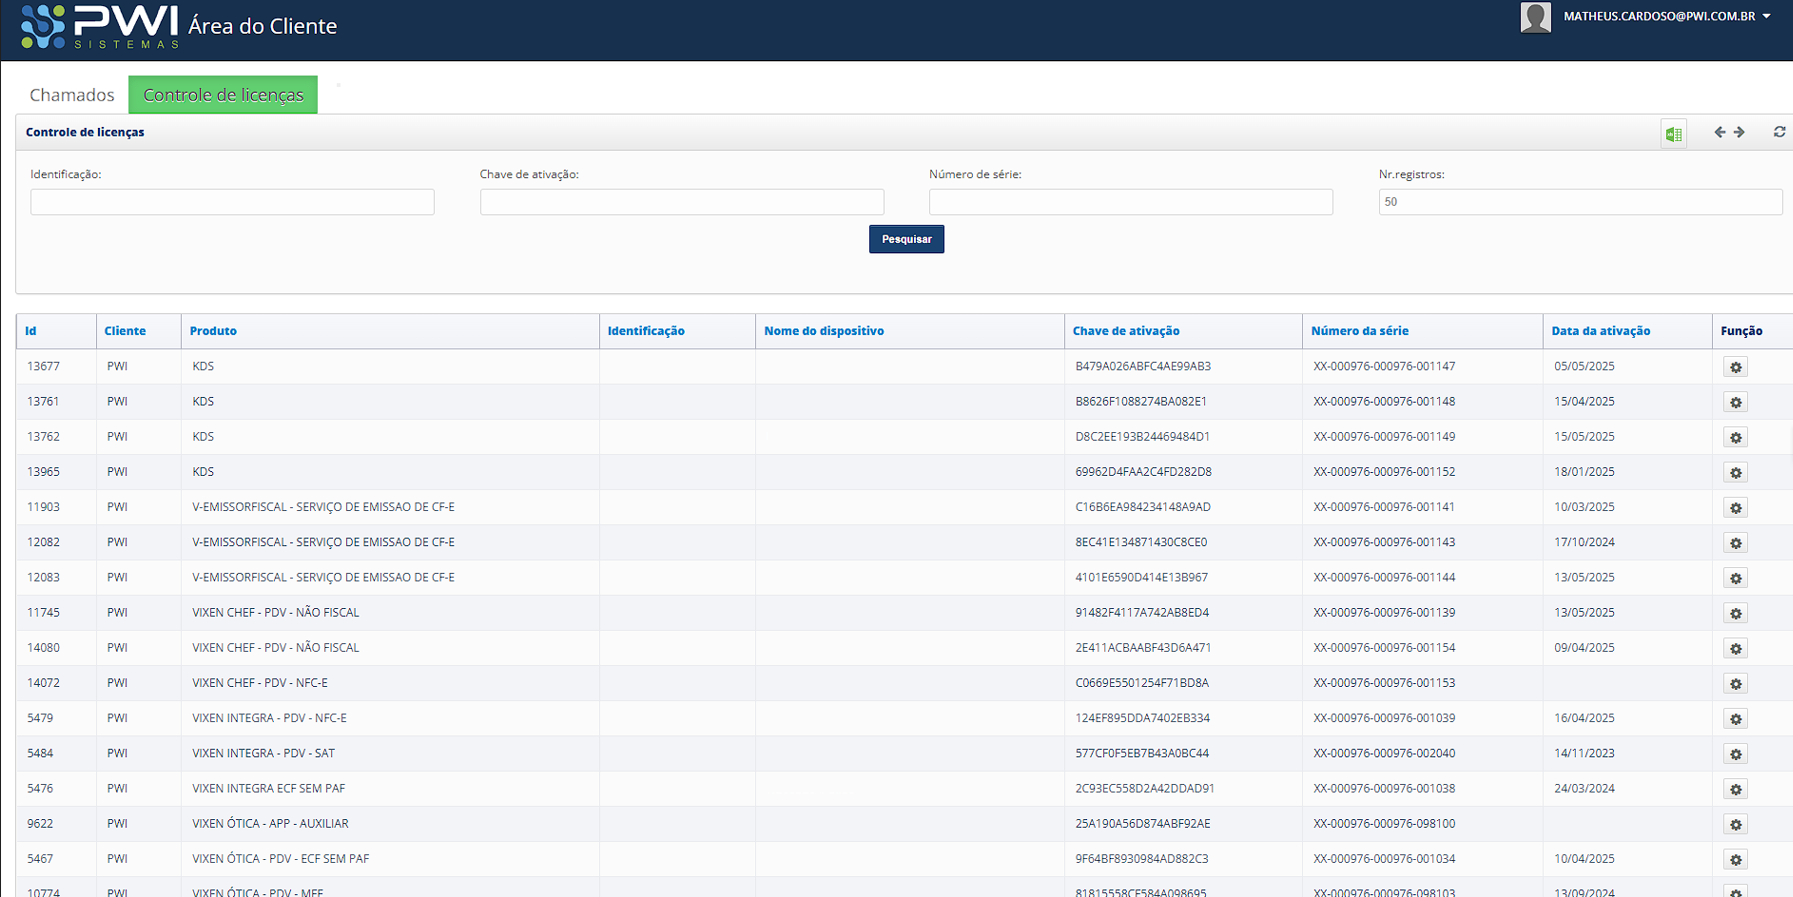Click gear icon for VIXEN INTEGRA - PDV - SAT
Image resolution: width=1793 pixels, height=897 pixels.
point(1735,754)
